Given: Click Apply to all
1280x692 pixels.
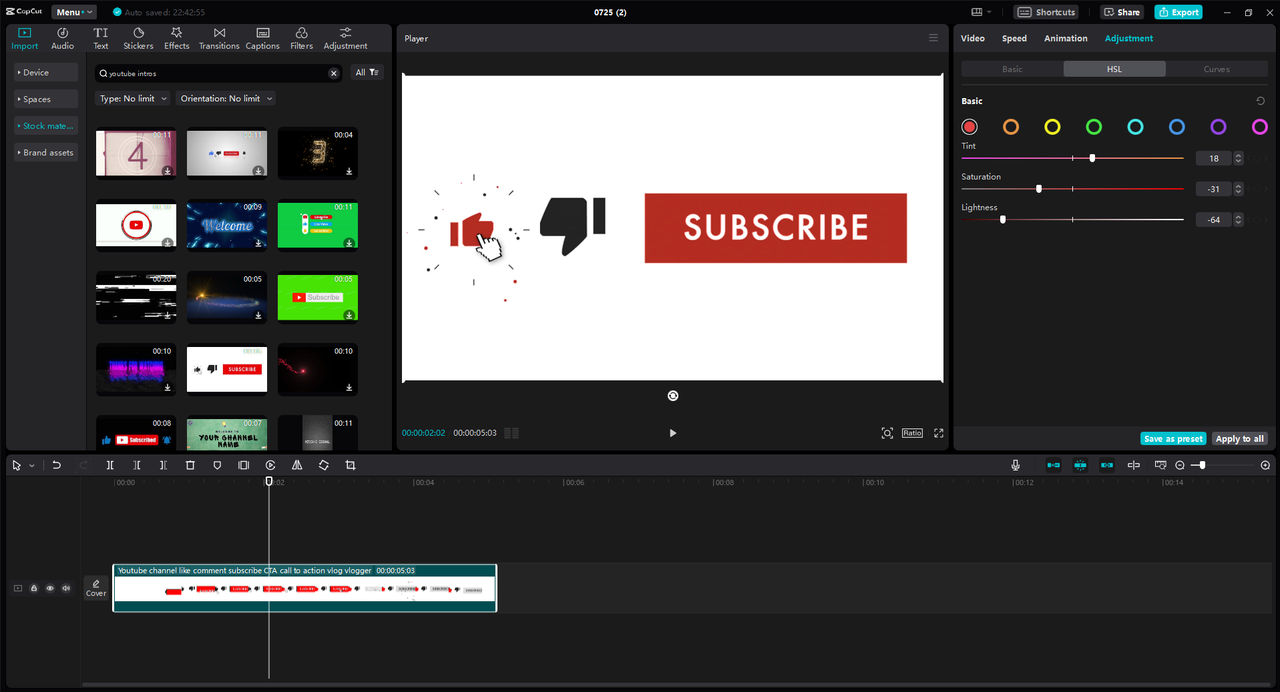Looking at the screenshot, I should [x=1240, y=439].
